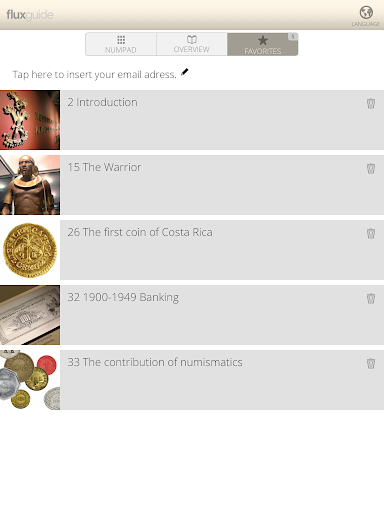The height and width of the screenshot is (512, 384).
Task: Open '33 The contribution of numismatics' entry
Action: pyautogui.click(x=222, y=380)
